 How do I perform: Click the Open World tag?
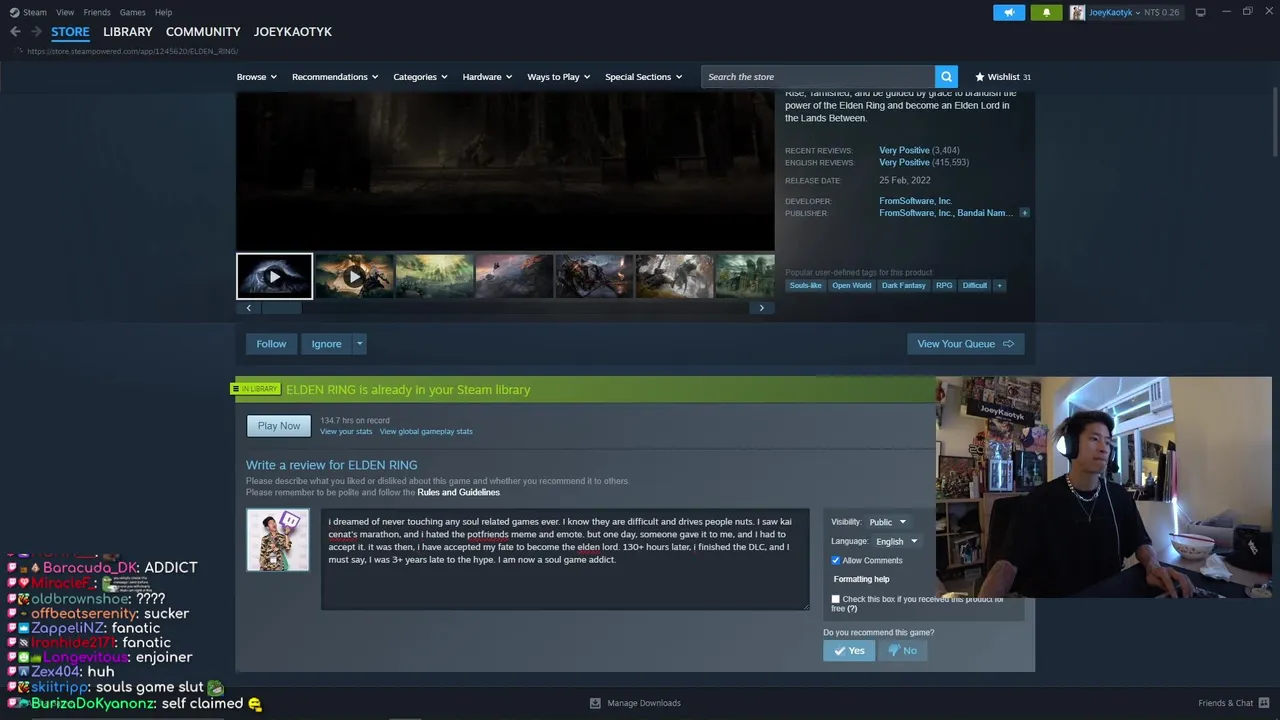(x=852, y=286)
